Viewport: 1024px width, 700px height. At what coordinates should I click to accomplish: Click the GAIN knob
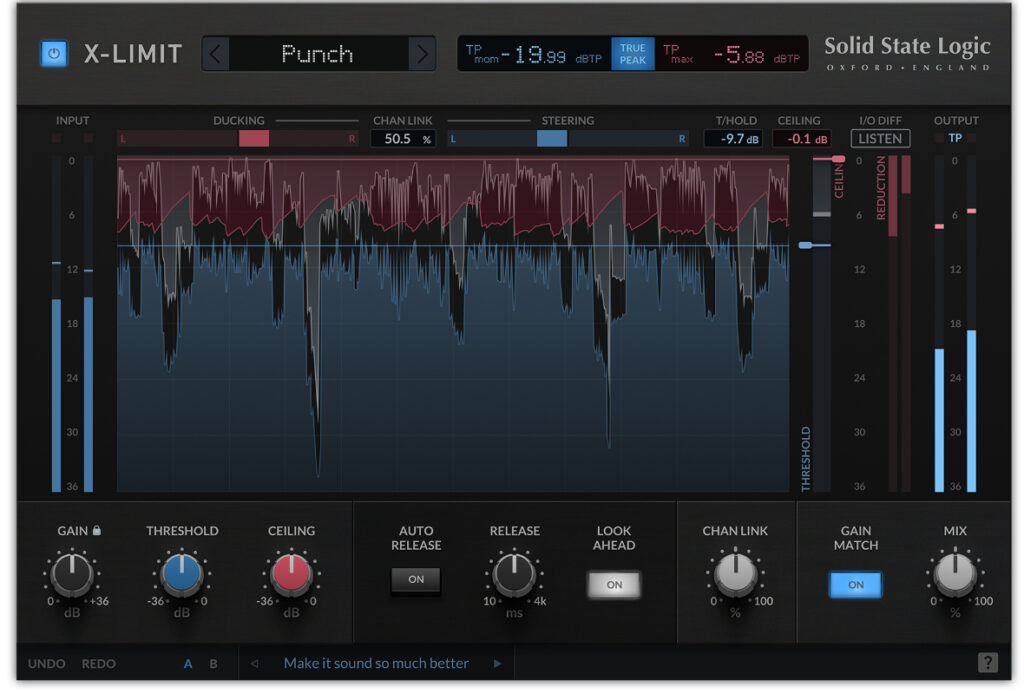point(72,573)
